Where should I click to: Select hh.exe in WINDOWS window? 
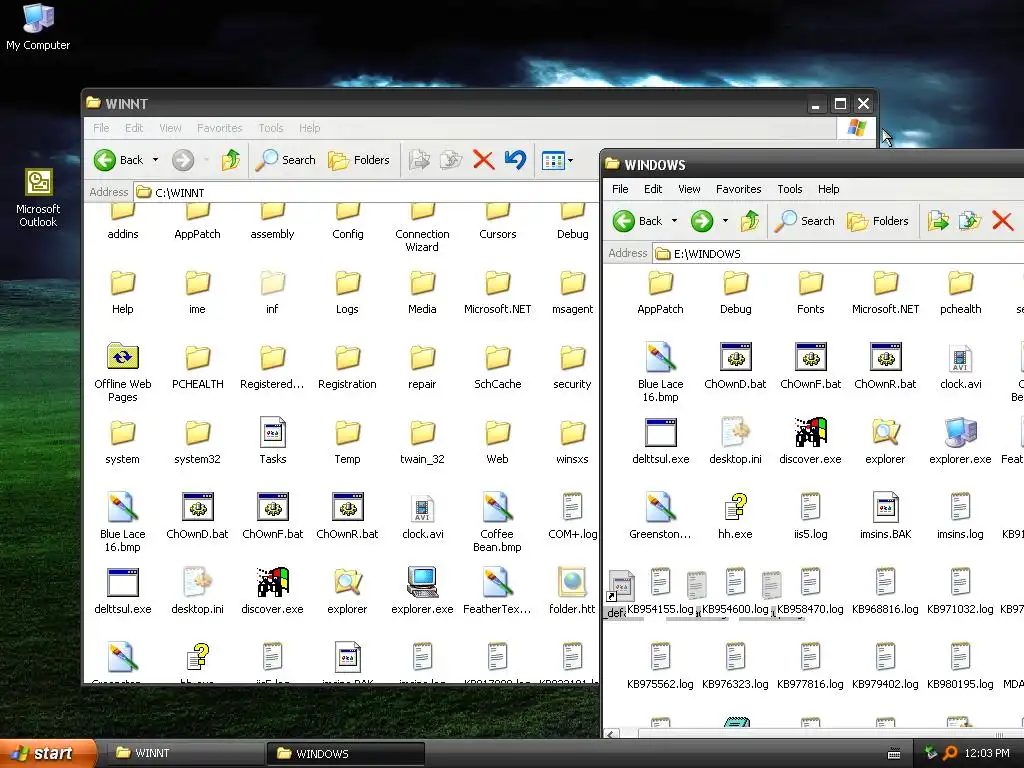pyautogui.click(x=735, y=515)
